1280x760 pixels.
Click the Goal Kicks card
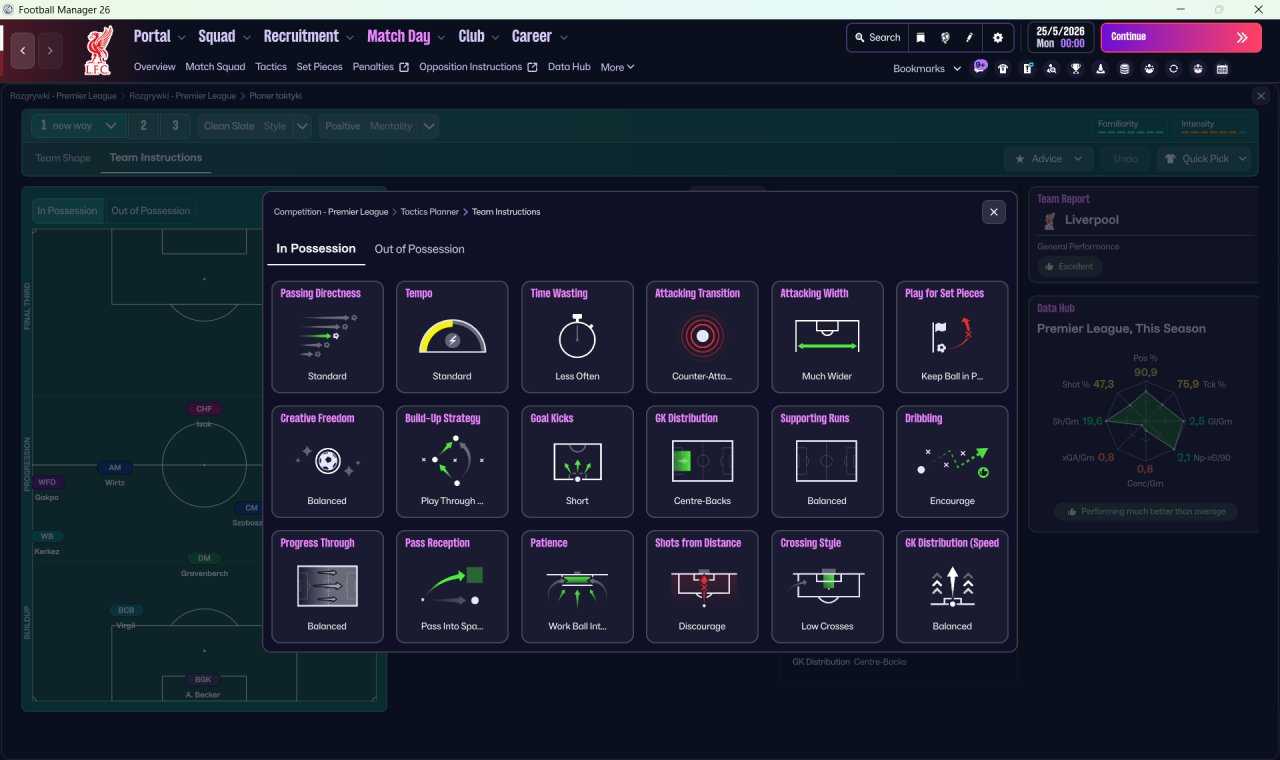pyautogui.click(x=577, y=462)
